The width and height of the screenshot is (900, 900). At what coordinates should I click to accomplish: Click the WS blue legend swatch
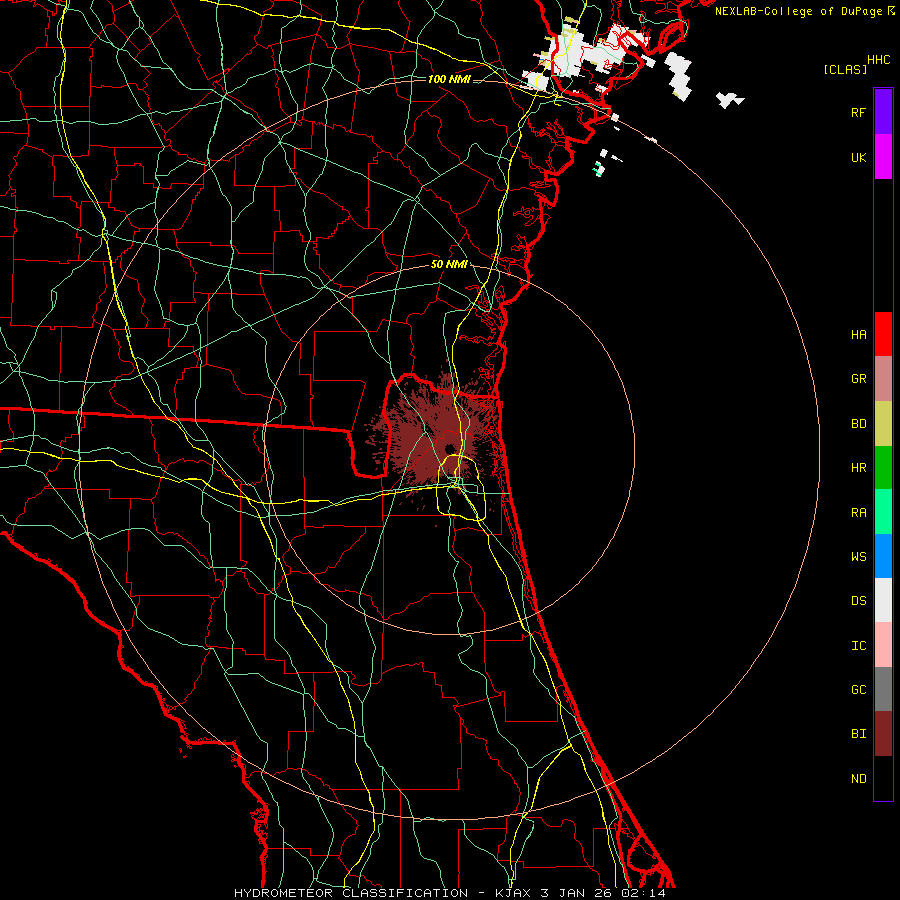click(883, 556)
